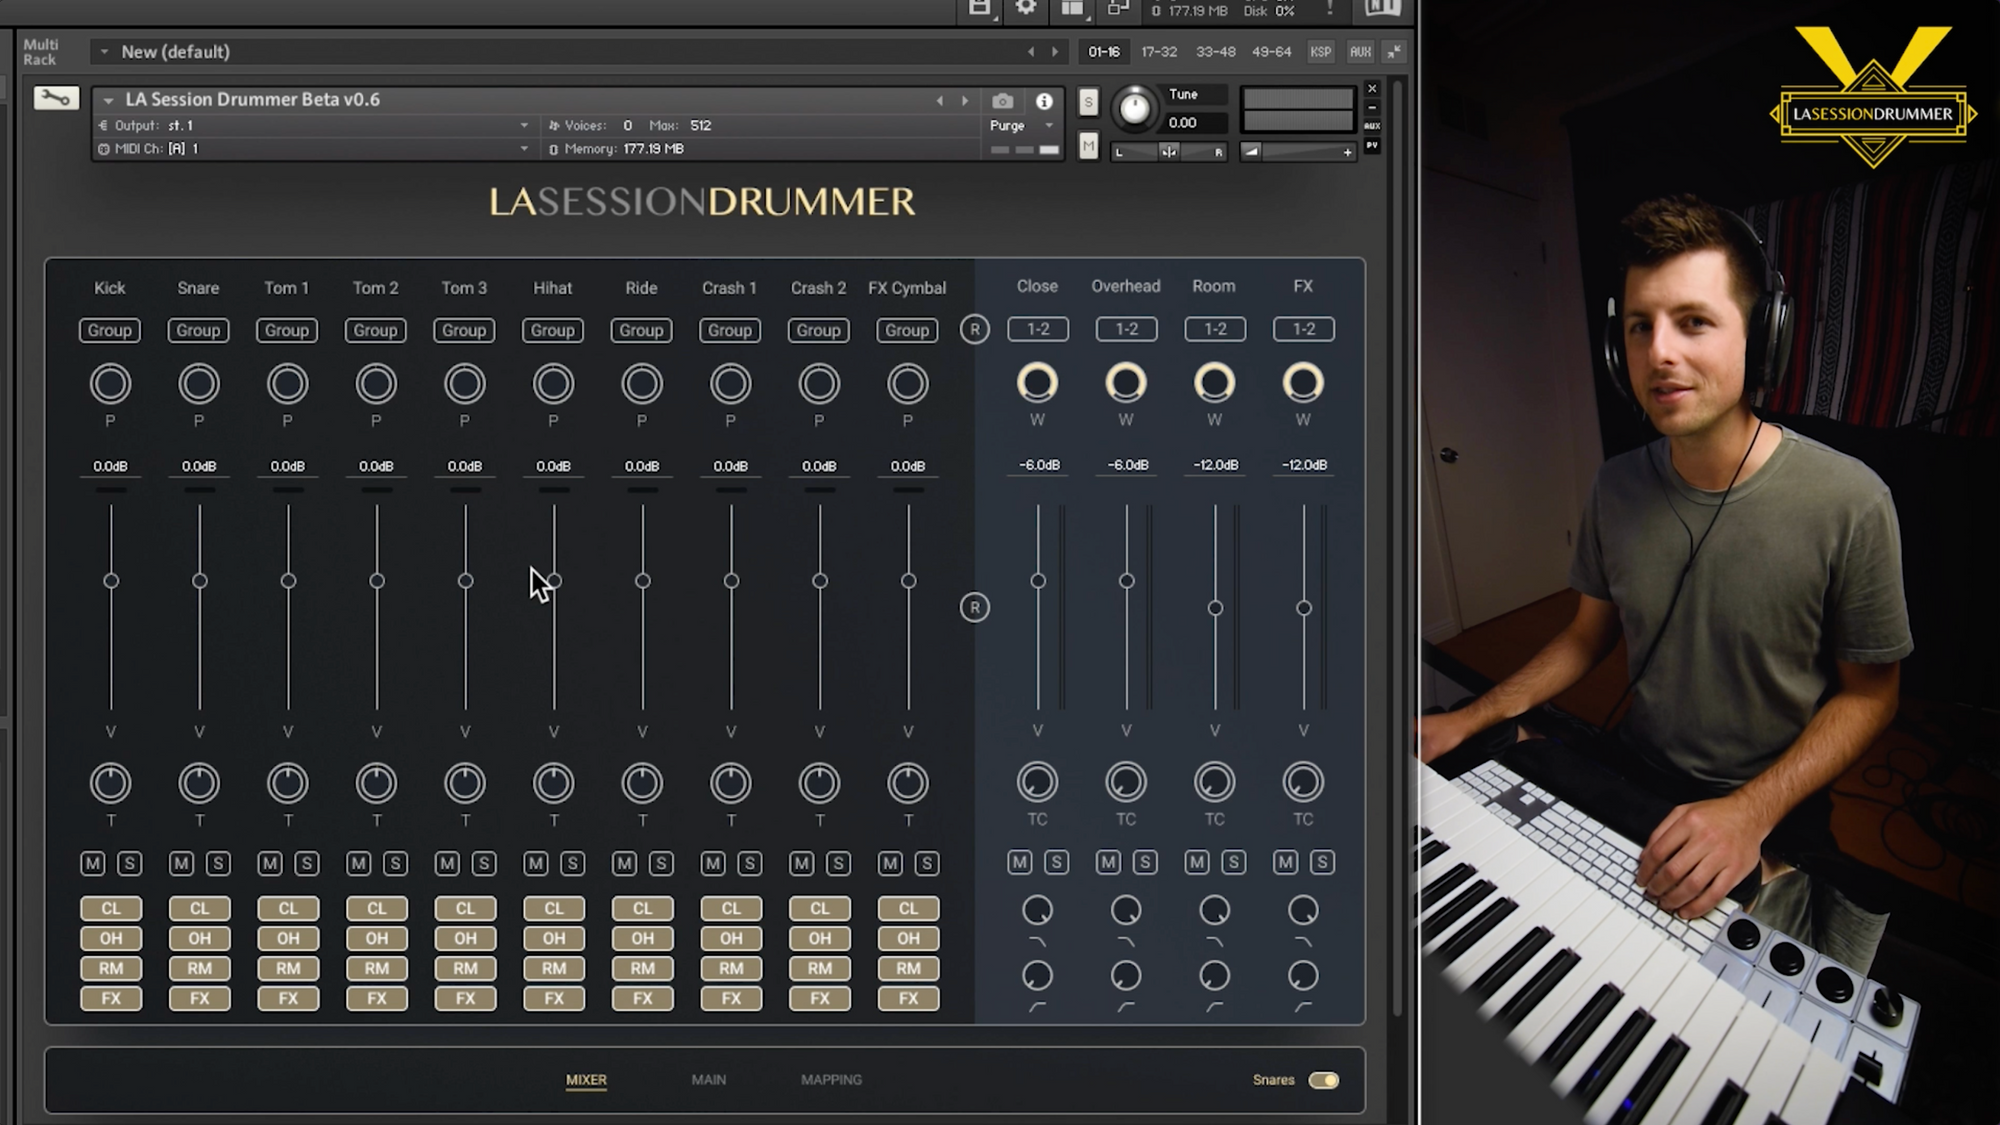The image size is (2000, 1125).
Task: Open Kontakt options via the gear icon
Action: (1025, 8)
